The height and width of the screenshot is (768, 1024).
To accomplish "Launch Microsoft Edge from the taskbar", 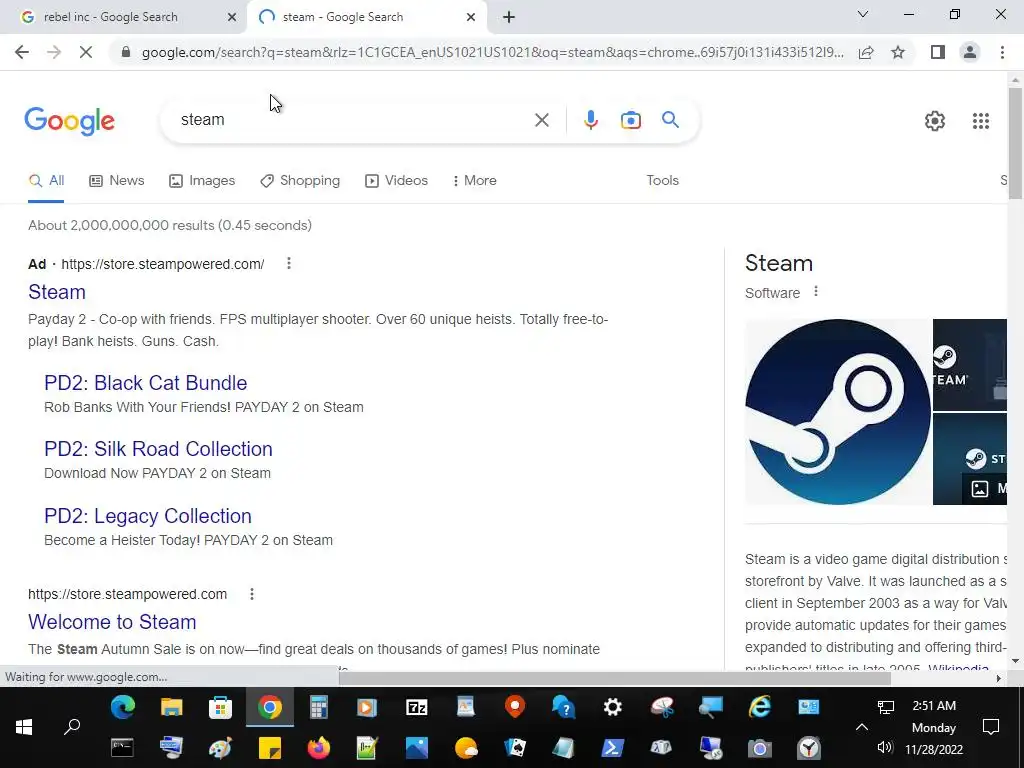I will (x=122, y=707).
